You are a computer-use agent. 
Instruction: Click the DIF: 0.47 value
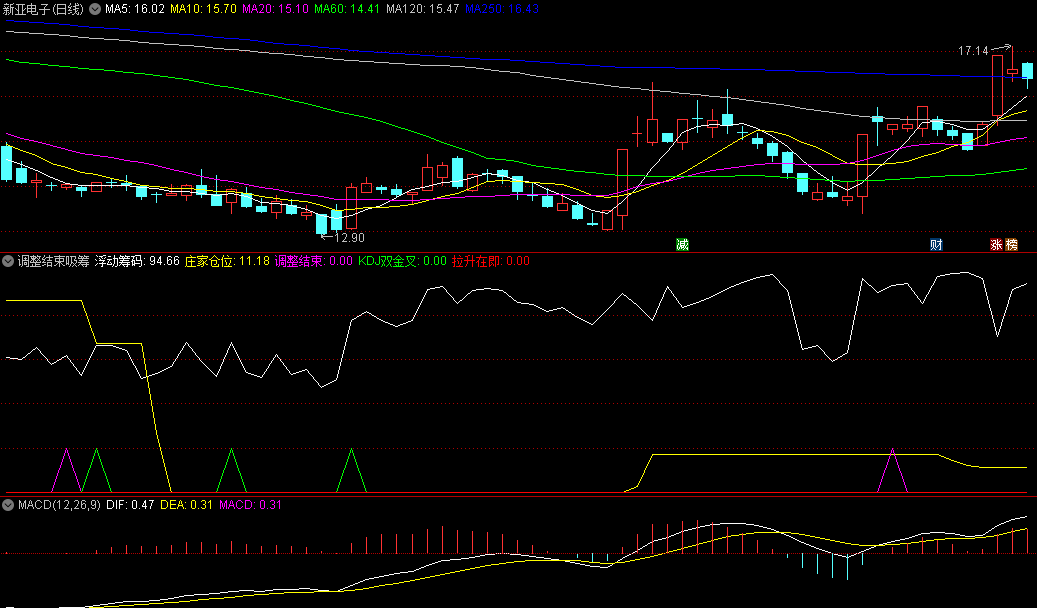130,505
